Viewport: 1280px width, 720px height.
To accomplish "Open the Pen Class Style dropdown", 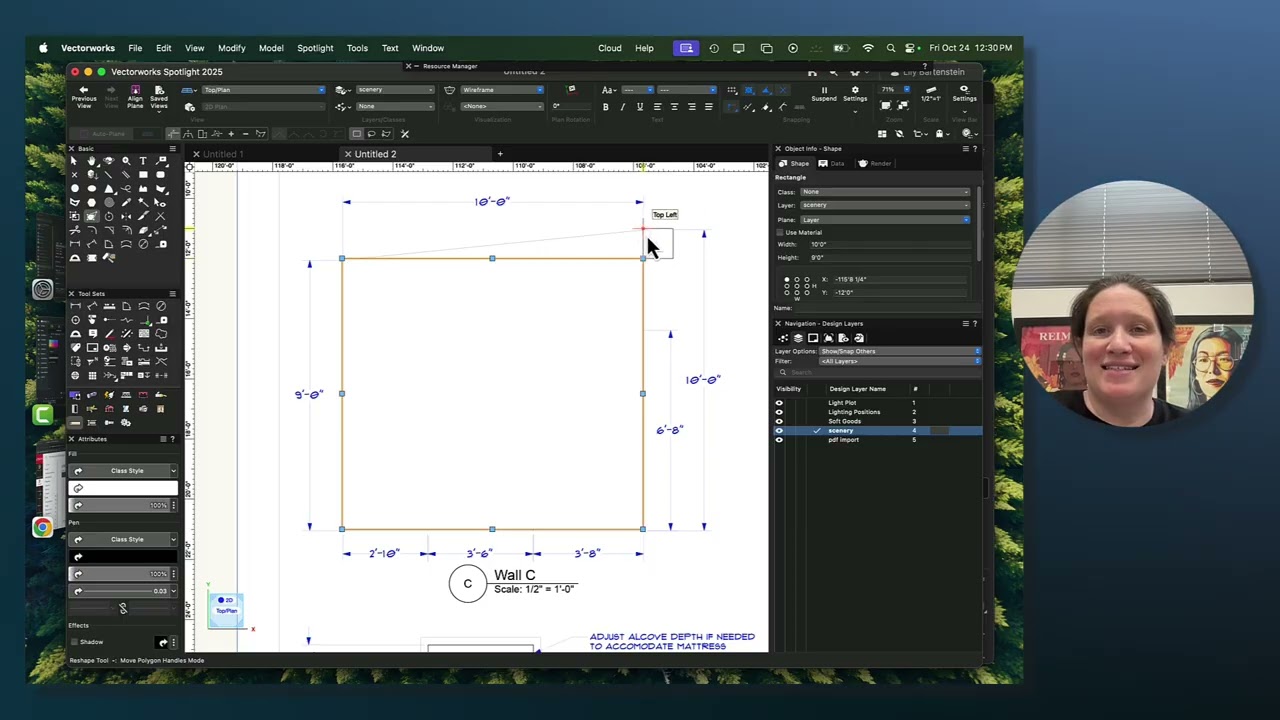I will point(123,540).
